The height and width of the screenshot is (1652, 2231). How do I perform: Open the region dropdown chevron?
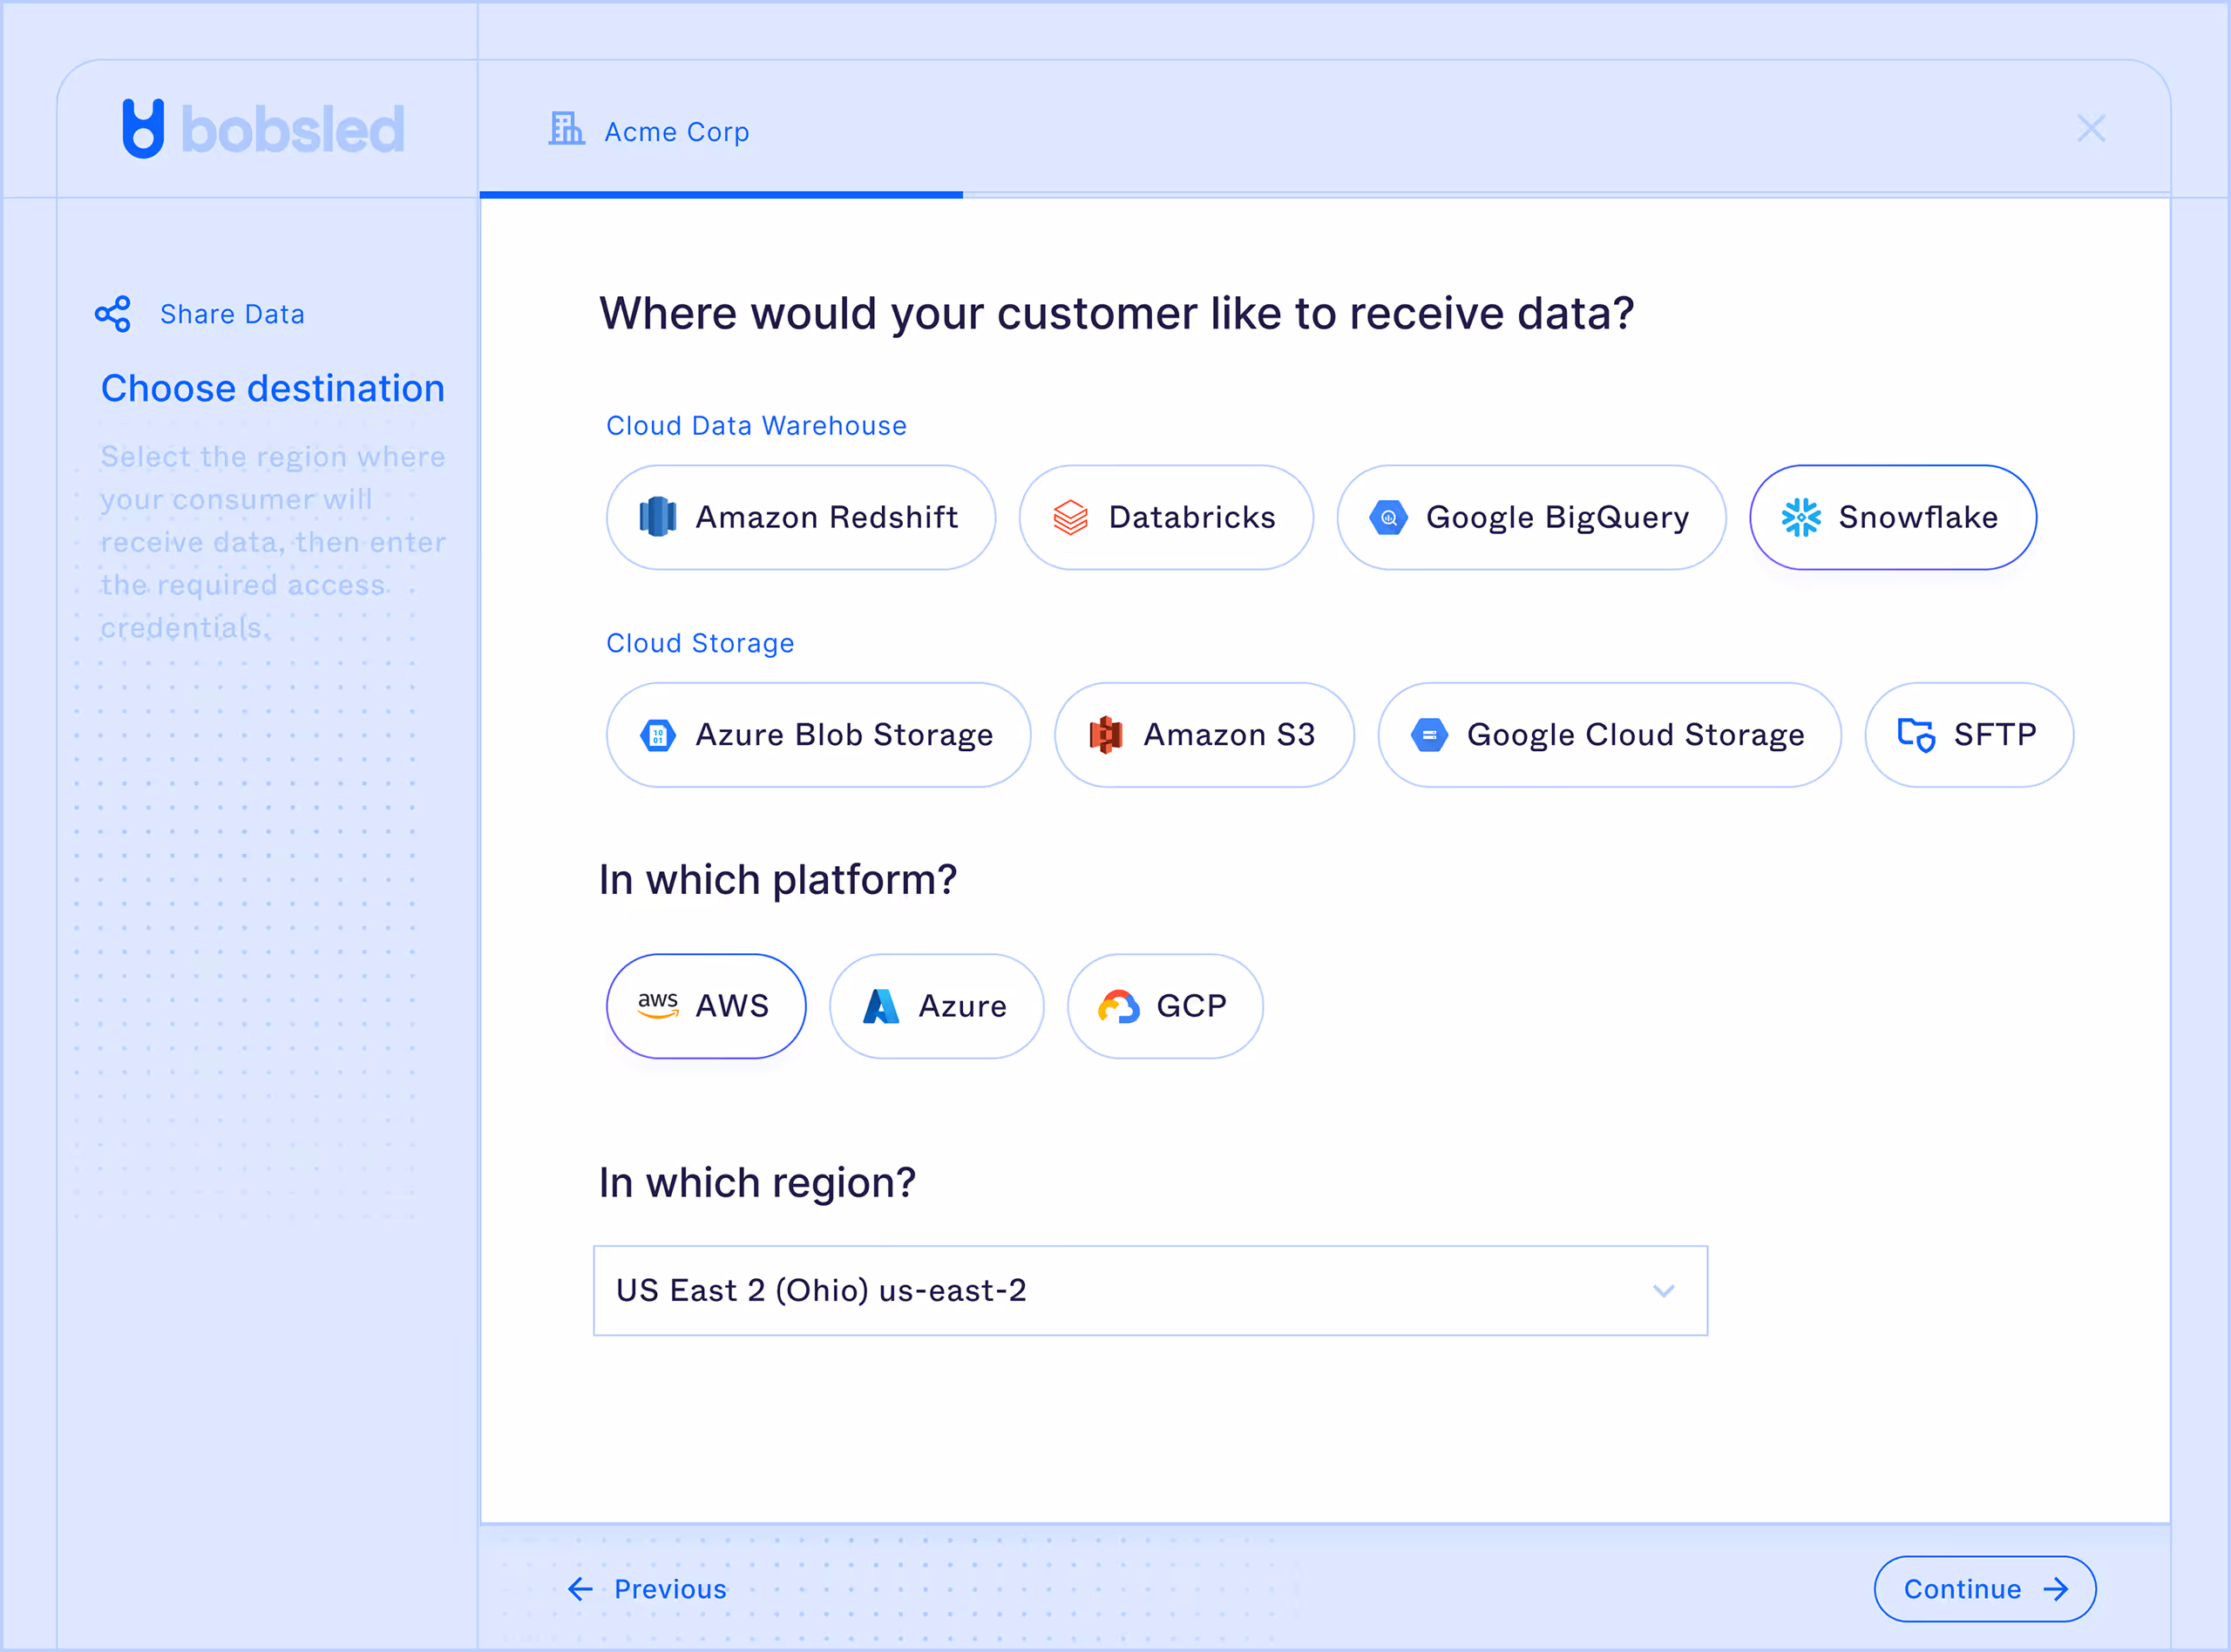1663,1291
